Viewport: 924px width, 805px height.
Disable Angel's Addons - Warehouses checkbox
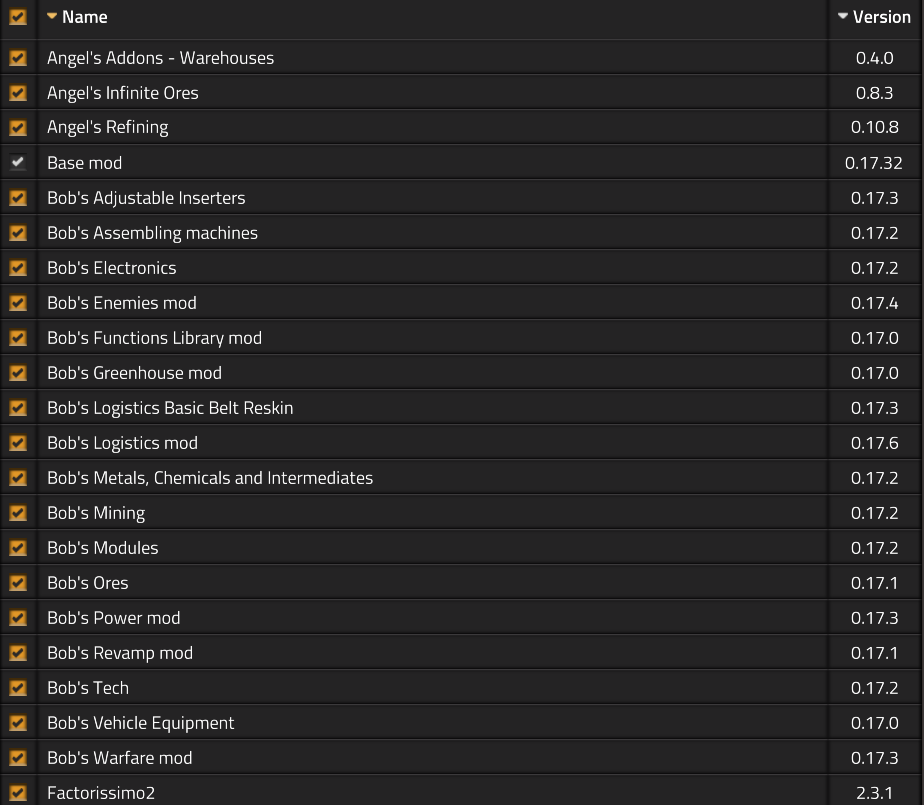click(18, 58)
